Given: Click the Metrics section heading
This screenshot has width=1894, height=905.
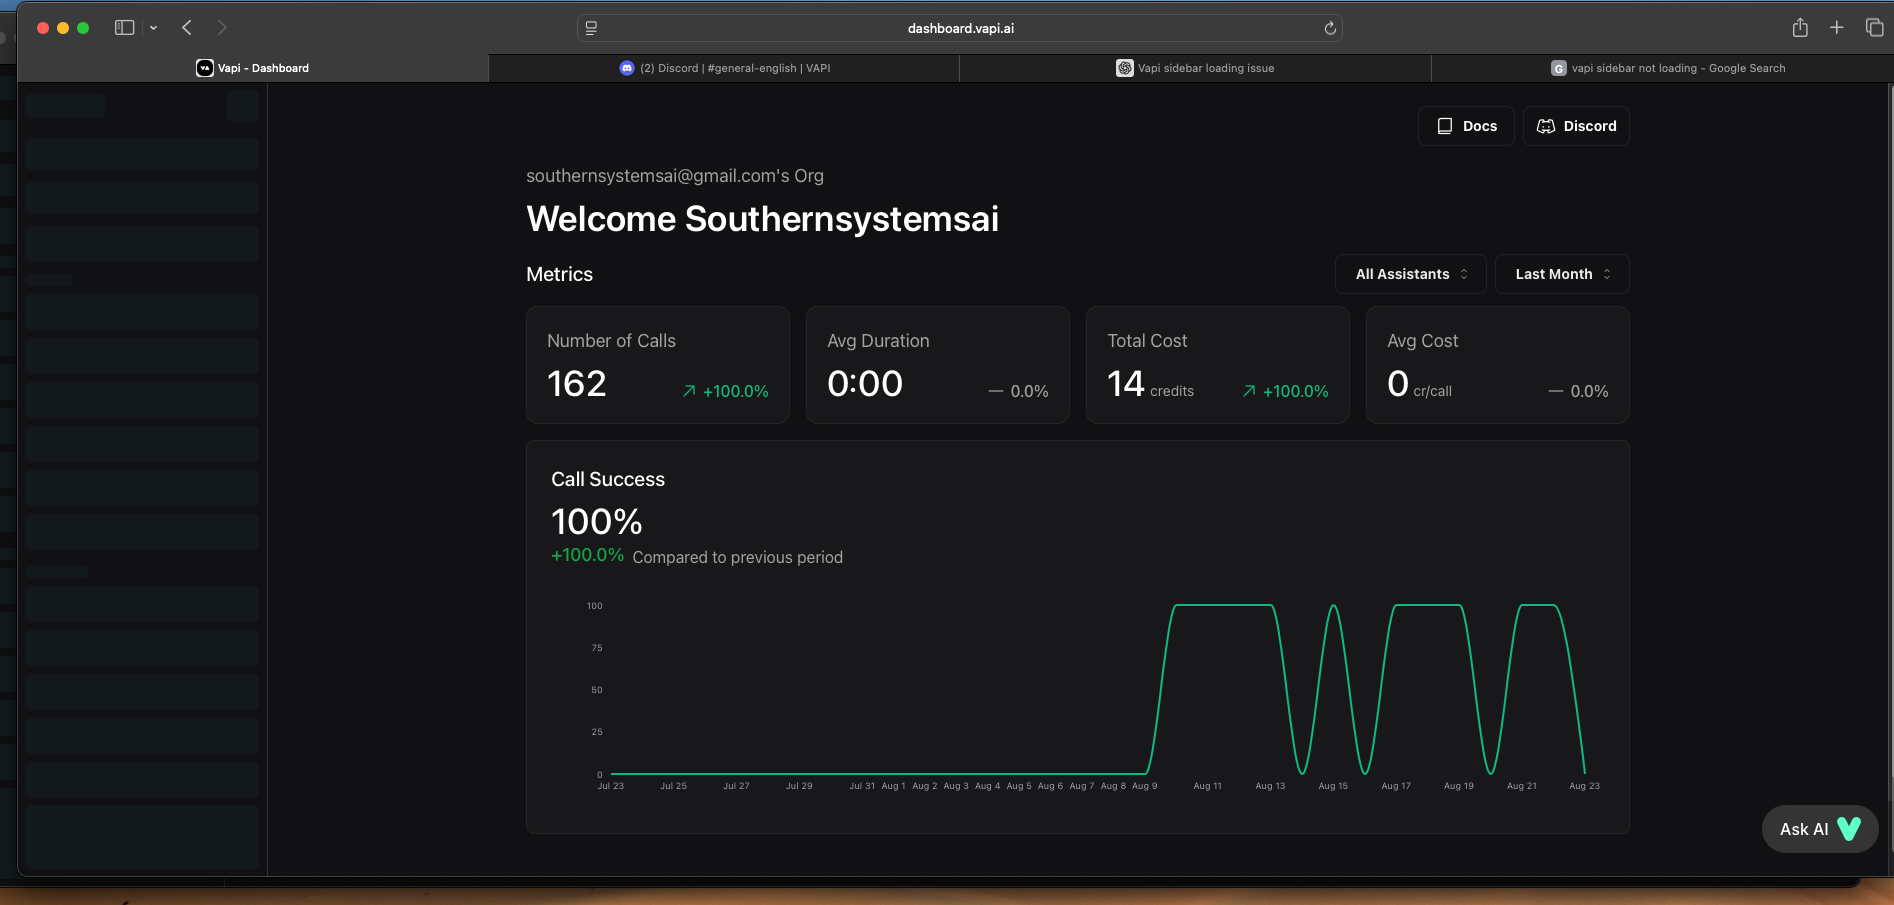Looking at the screenshot, I should pos(560,274).
